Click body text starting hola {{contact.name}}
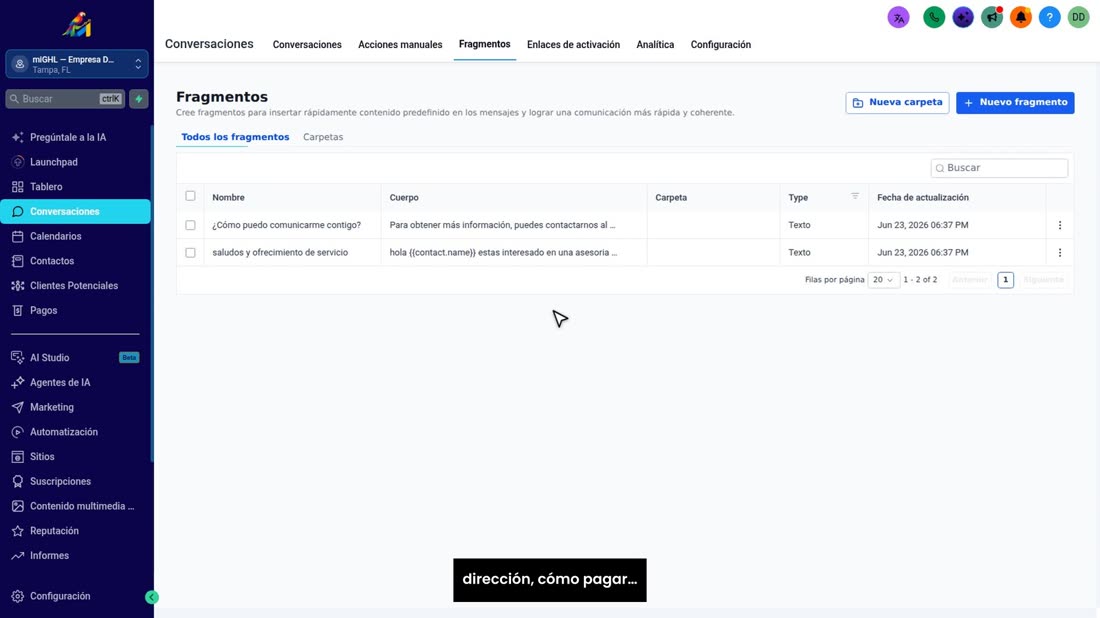This screenshot has height=618, width=1100. 503,253
